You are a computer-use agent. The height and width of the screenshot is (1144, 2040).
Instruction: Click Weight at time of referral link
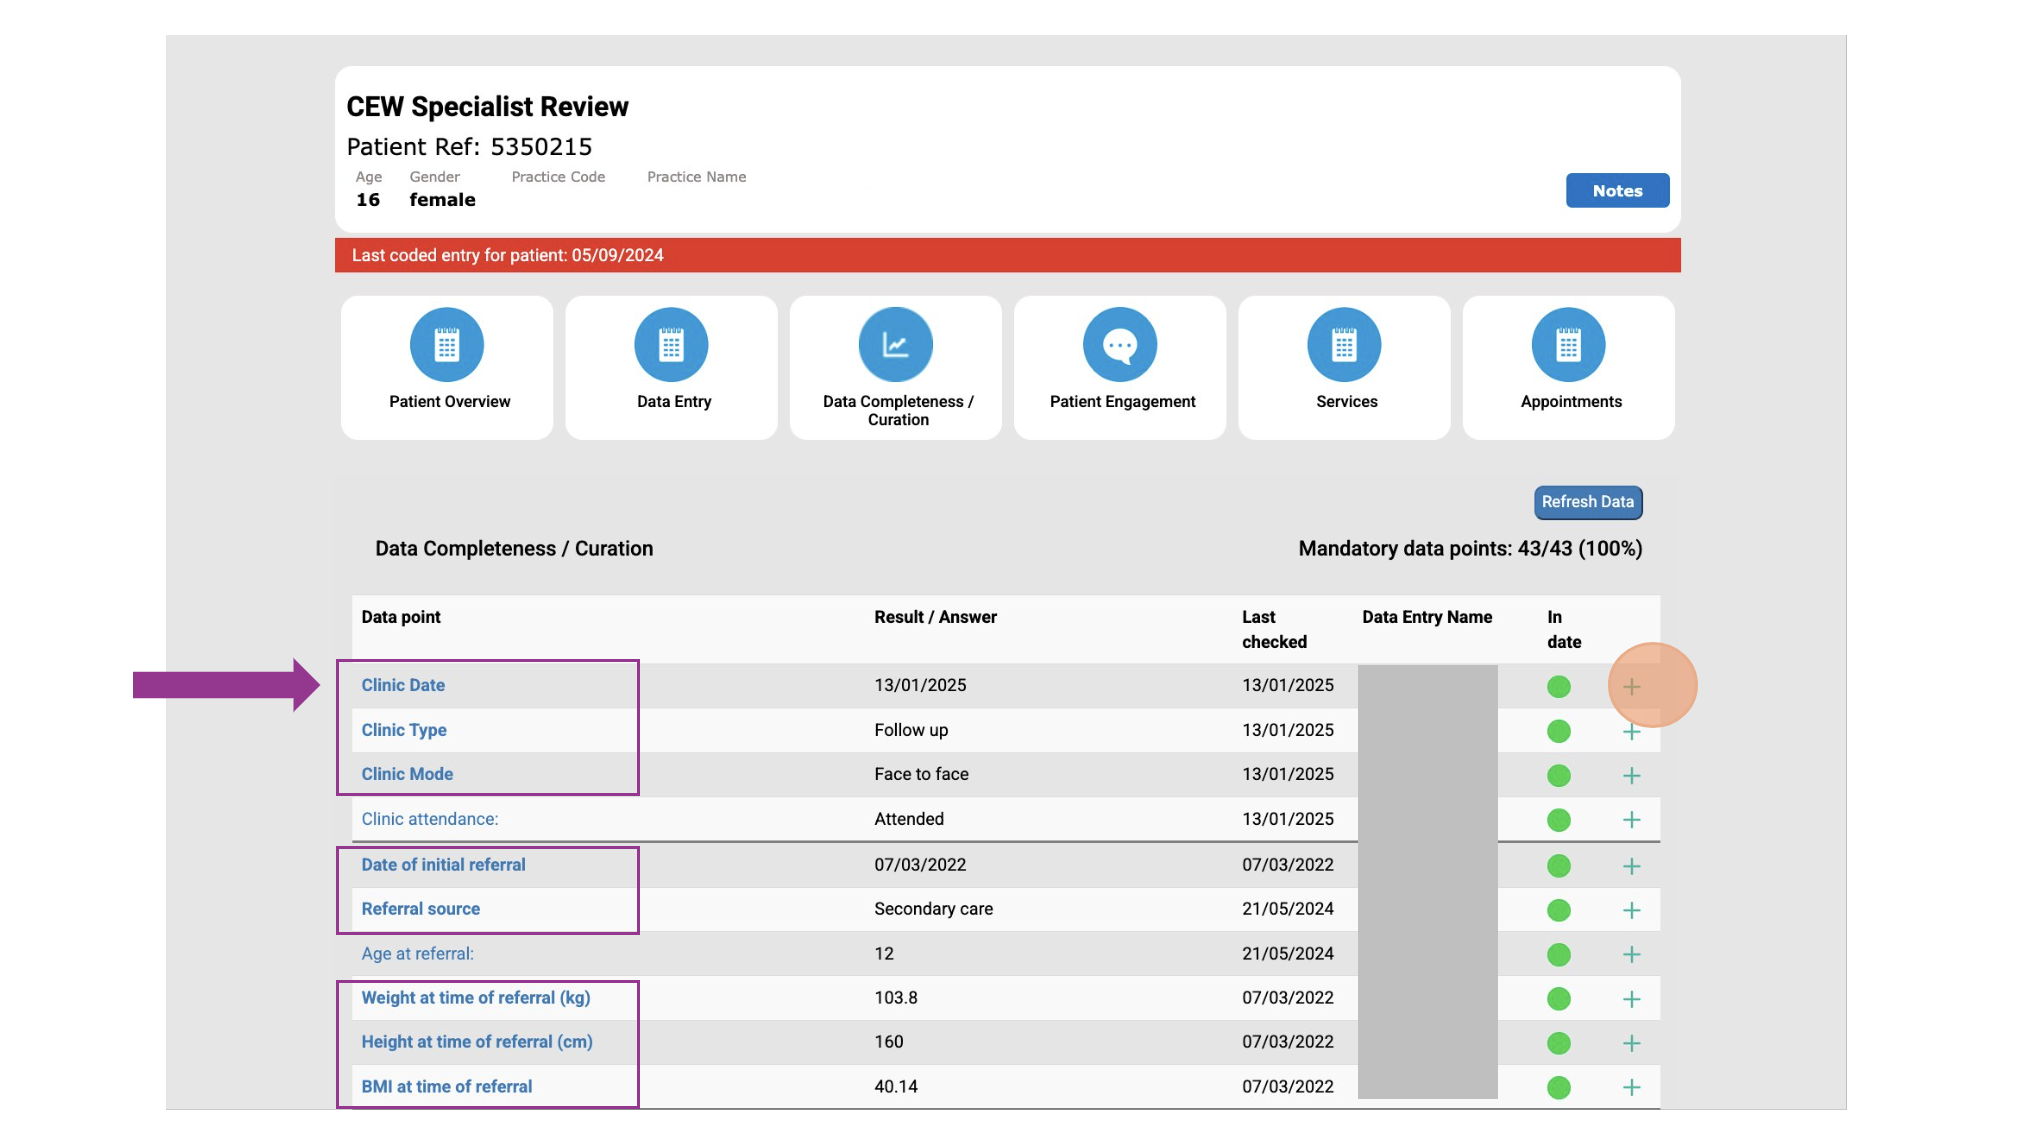[475, 998]
